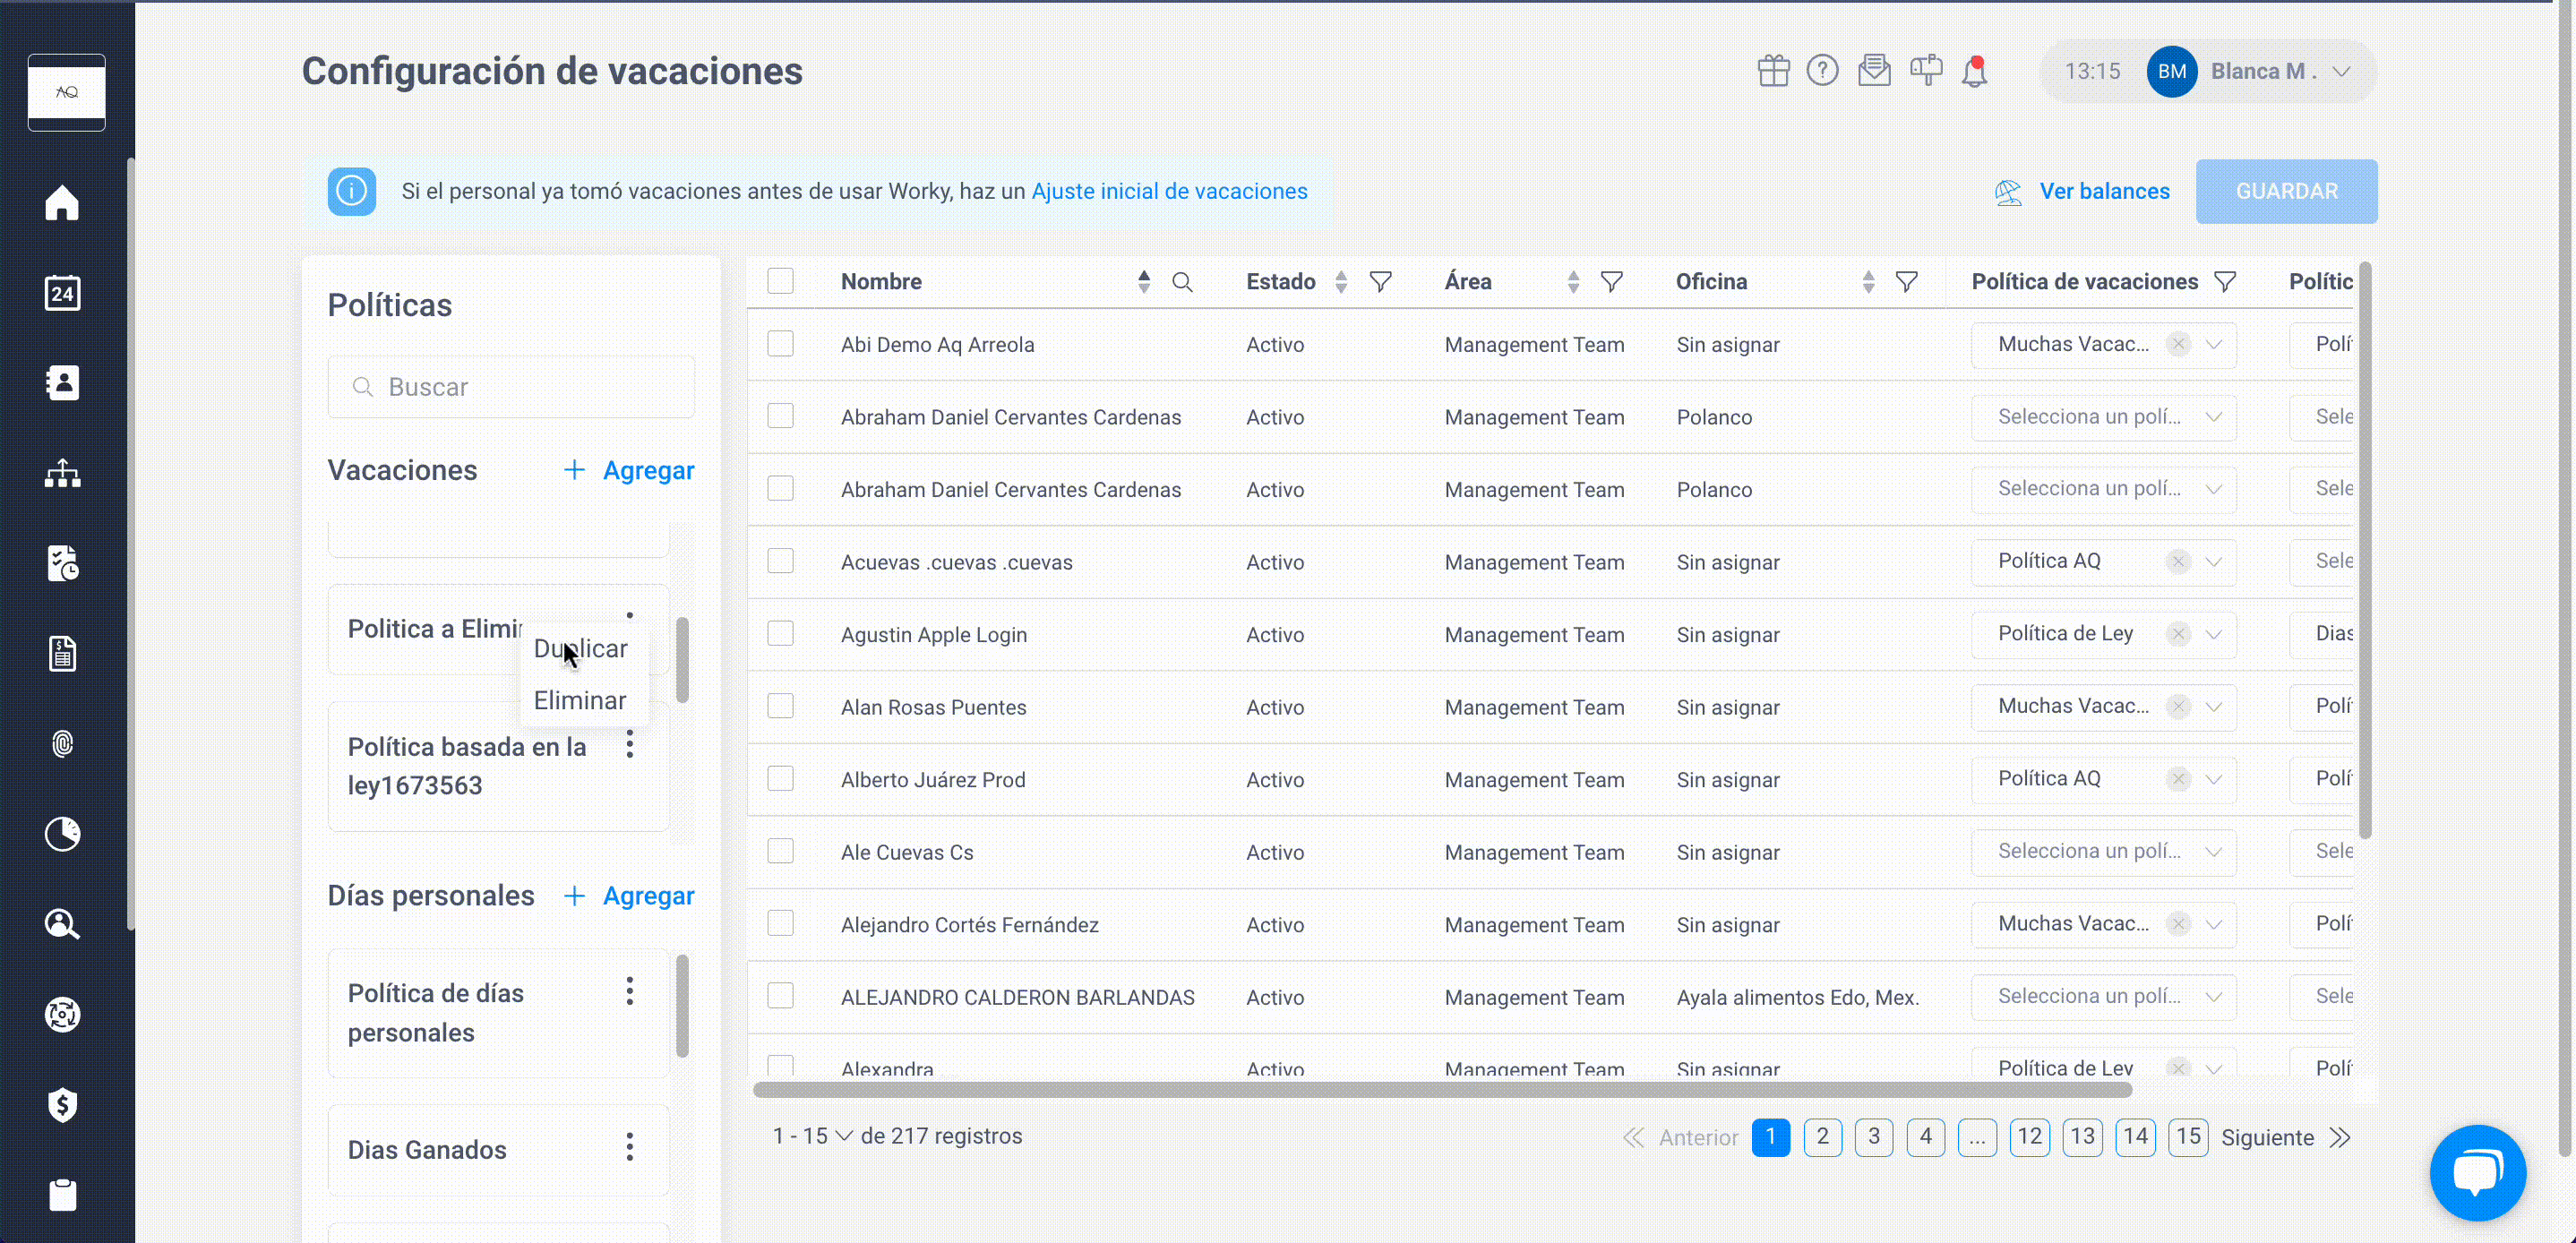Open the gift icon in header
Image resolution: width=2576 pixels, height=1243 pixels.
click(x=1773, y=71)
